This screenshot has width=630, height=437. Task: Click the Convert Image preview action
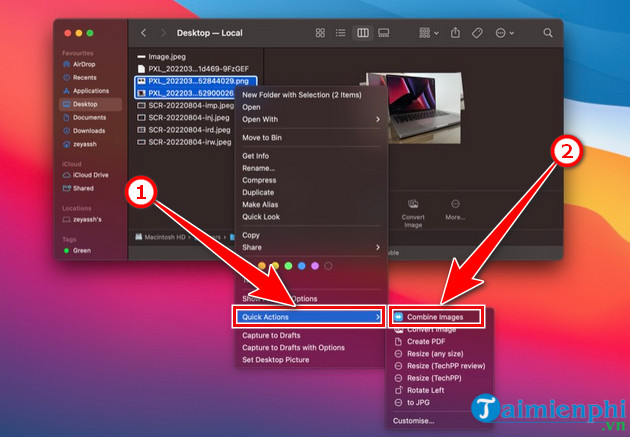(413, 213)
